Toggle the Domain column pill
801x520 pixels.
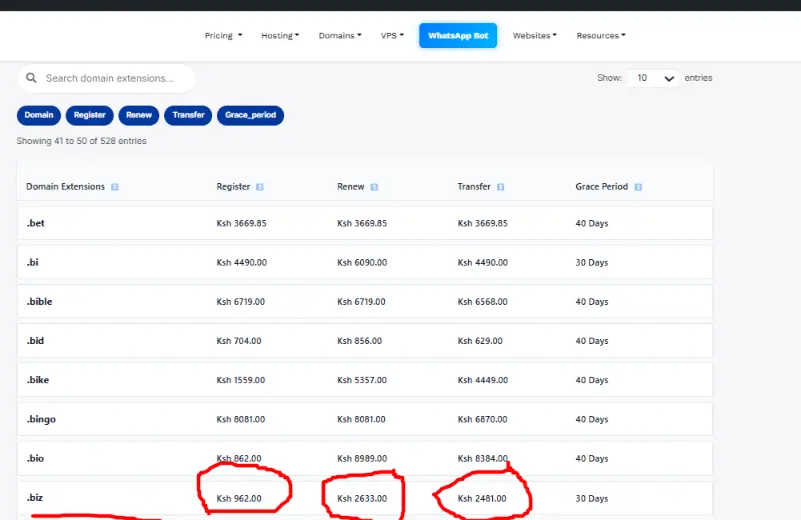click(x=39, y=115)
